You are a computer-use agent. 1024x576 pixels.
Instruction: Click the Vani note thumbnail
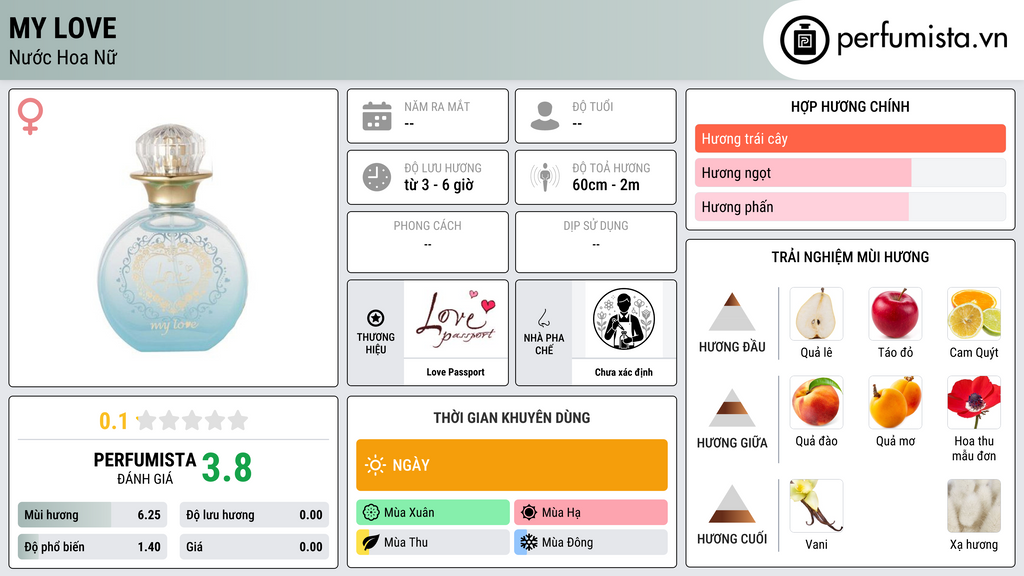pyautogui.click(x=816, y=506)
